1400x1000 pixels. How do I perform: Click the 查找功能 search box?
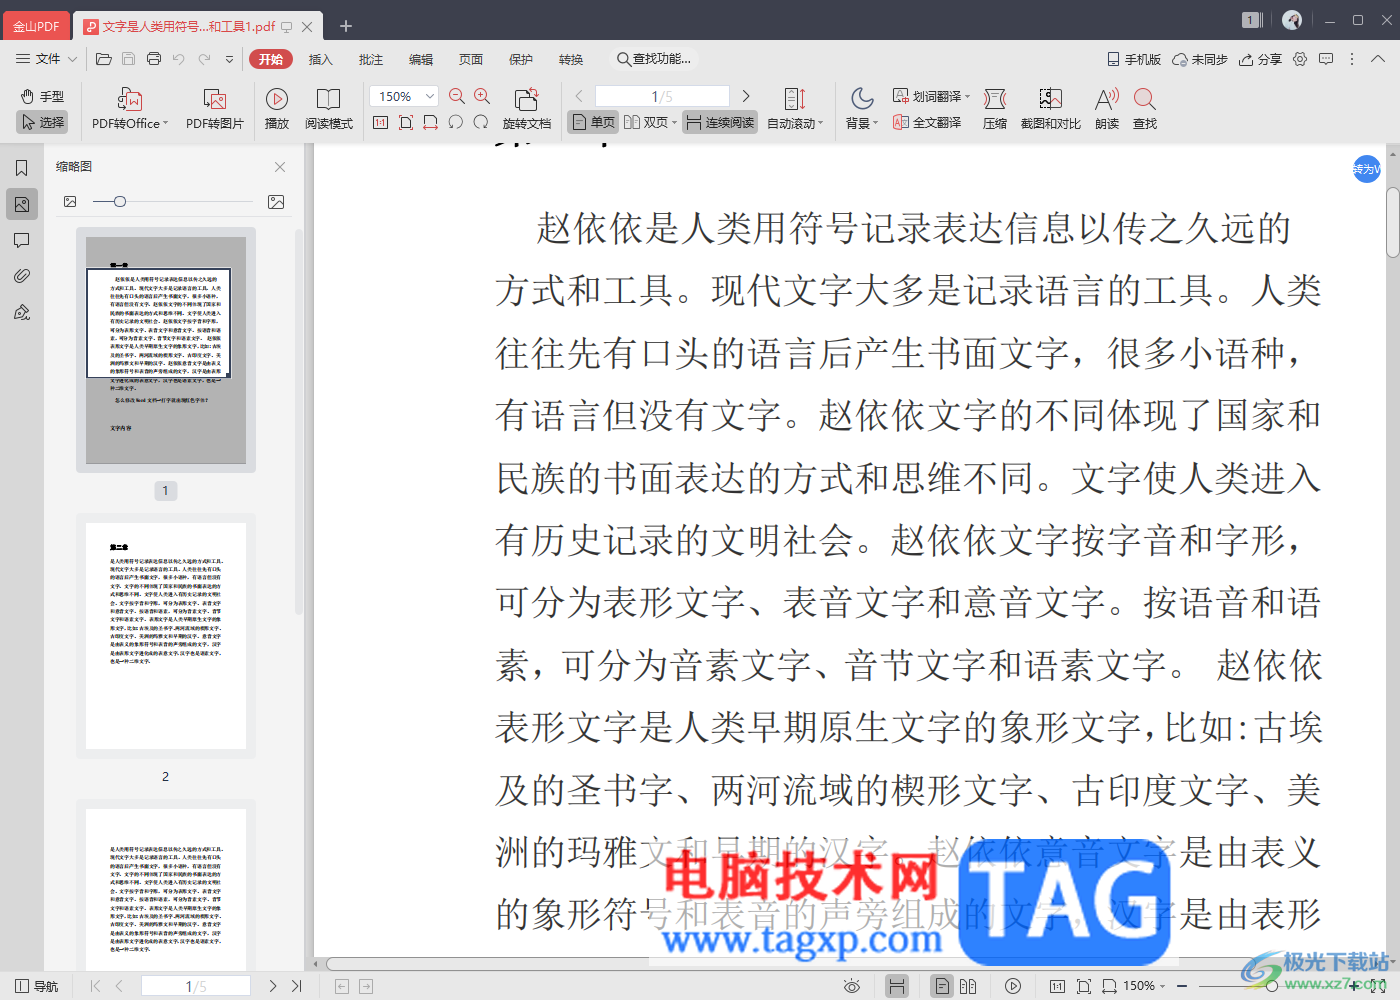pyautogui.click(x=654, y=59)
